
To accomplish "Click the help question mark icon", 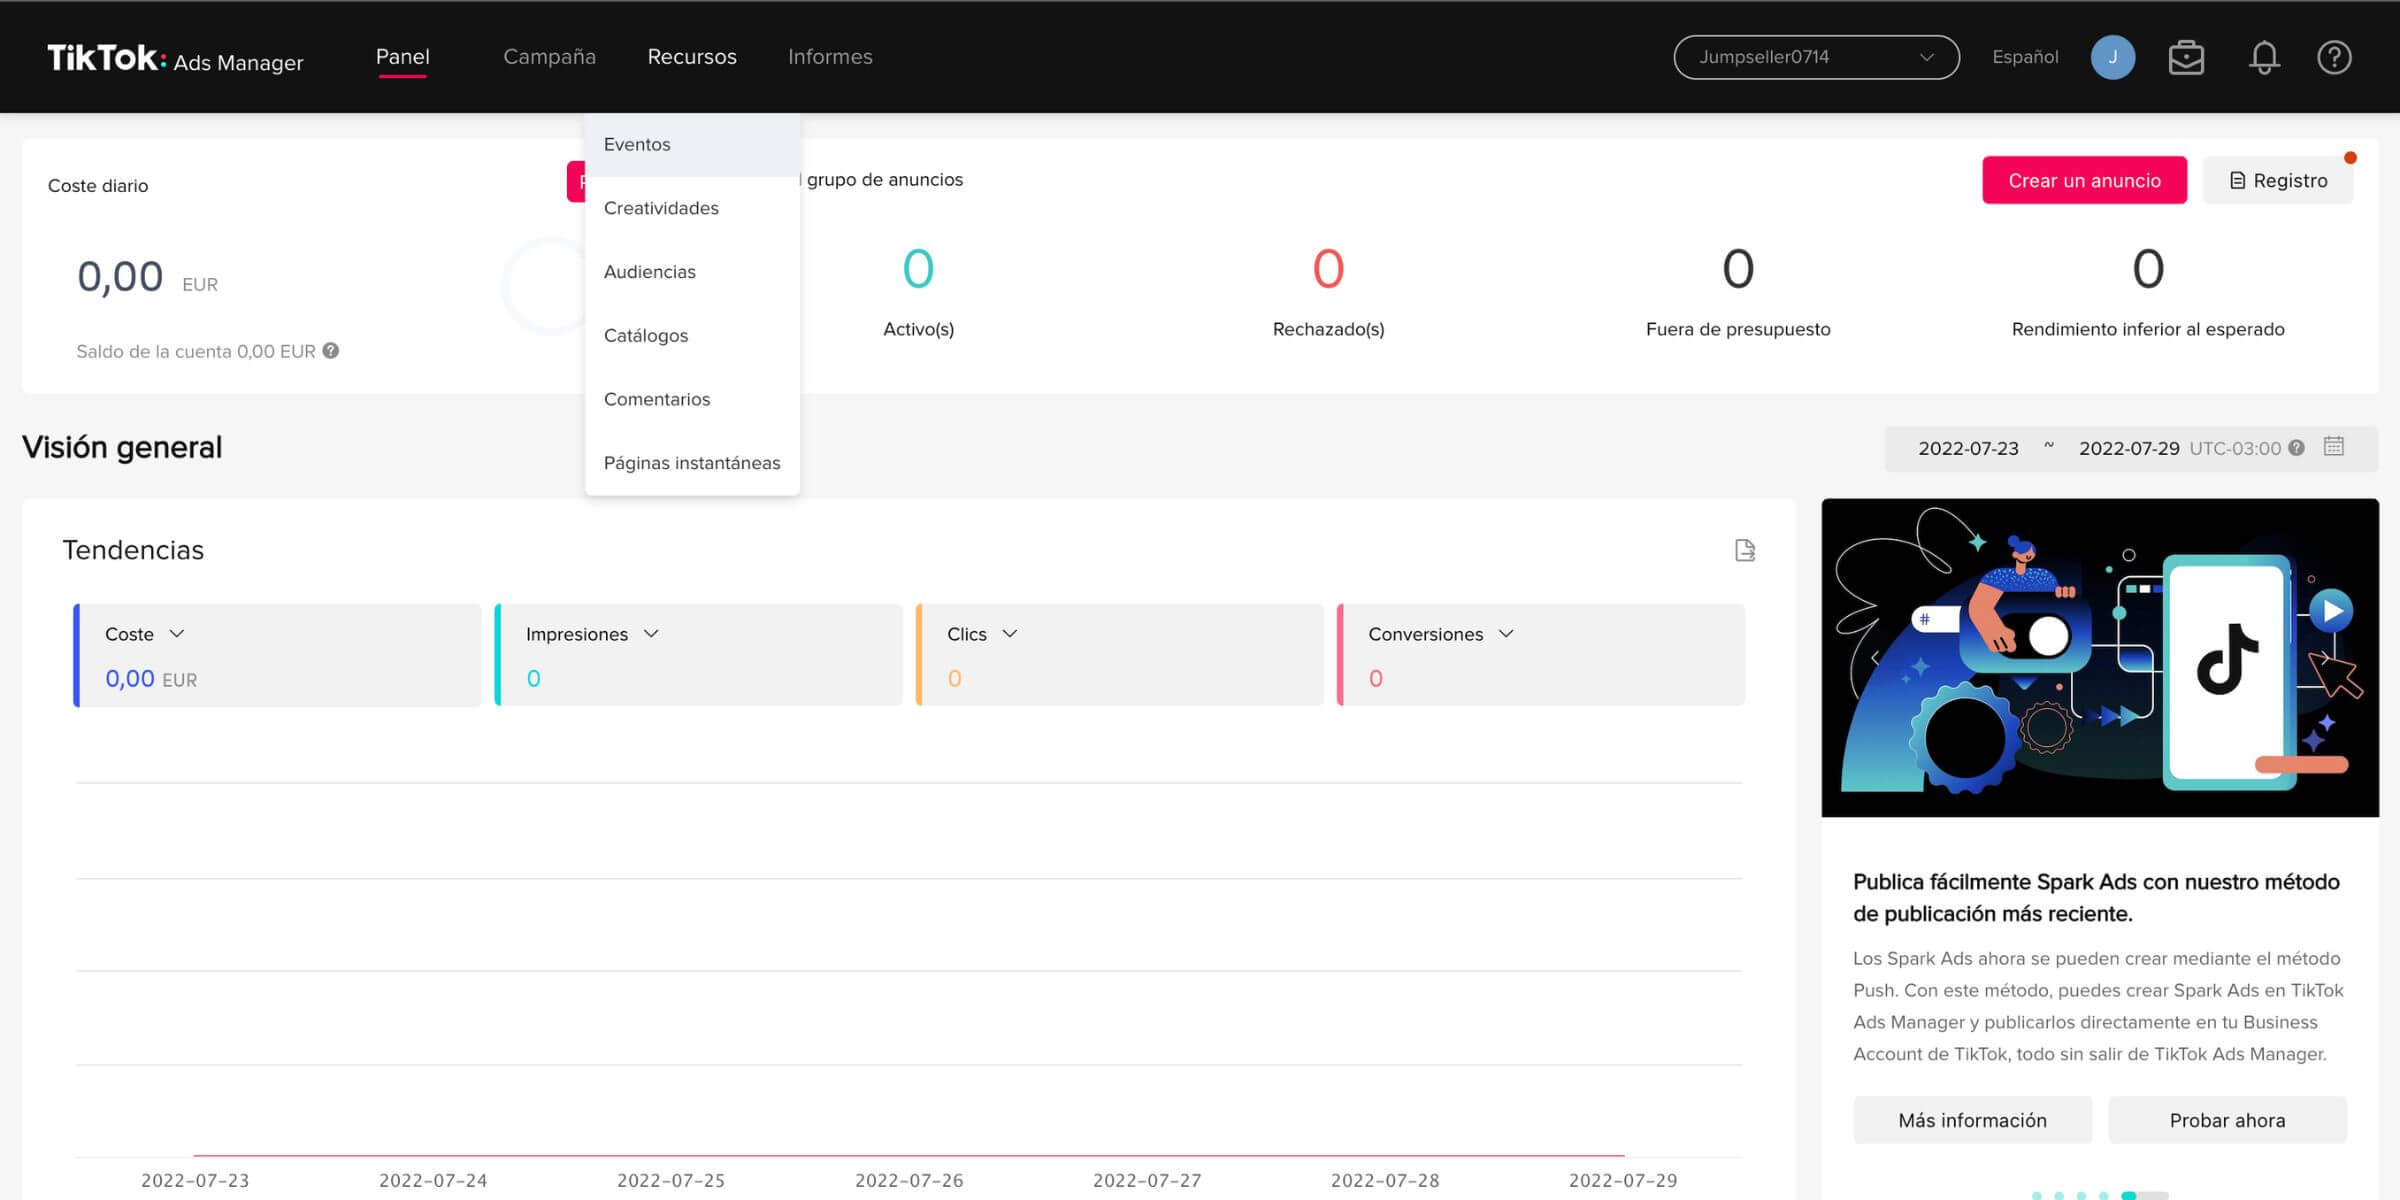I will pos(2334,57).
